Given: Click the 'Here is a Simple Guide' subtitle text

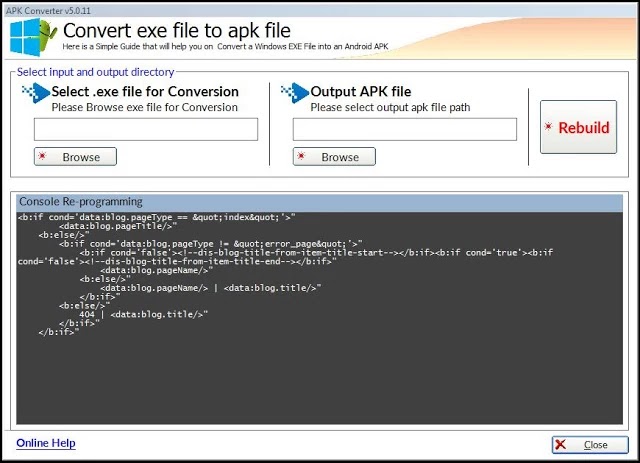Looking at the screenshot, I should [x=225, y=47].
